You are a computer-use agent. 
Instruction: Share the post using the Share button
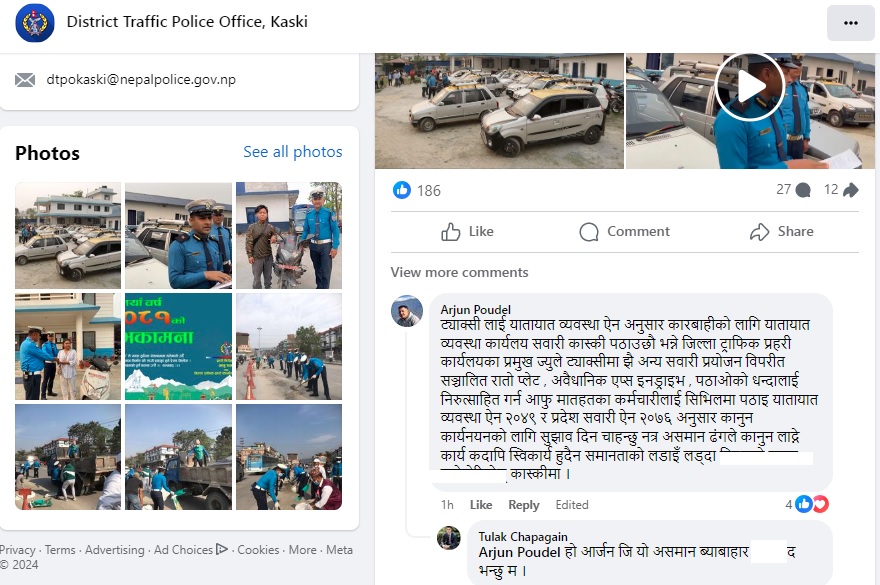pyautogui.click(x=782, y=231)
